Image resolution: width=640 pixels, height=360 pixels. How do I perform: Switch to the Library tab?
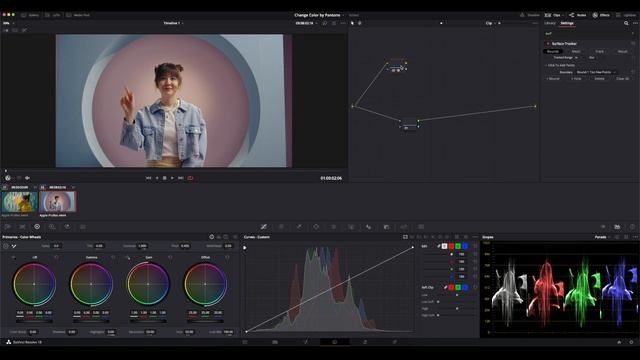click(x=550, y=23)
